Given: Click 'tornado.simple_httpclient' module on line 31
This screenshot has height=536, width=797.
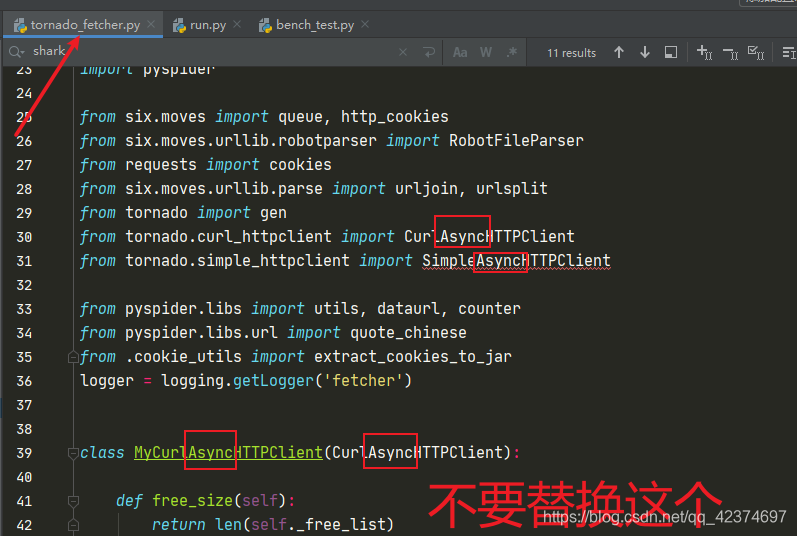Looking at the screenshot, I should (237, 261).
